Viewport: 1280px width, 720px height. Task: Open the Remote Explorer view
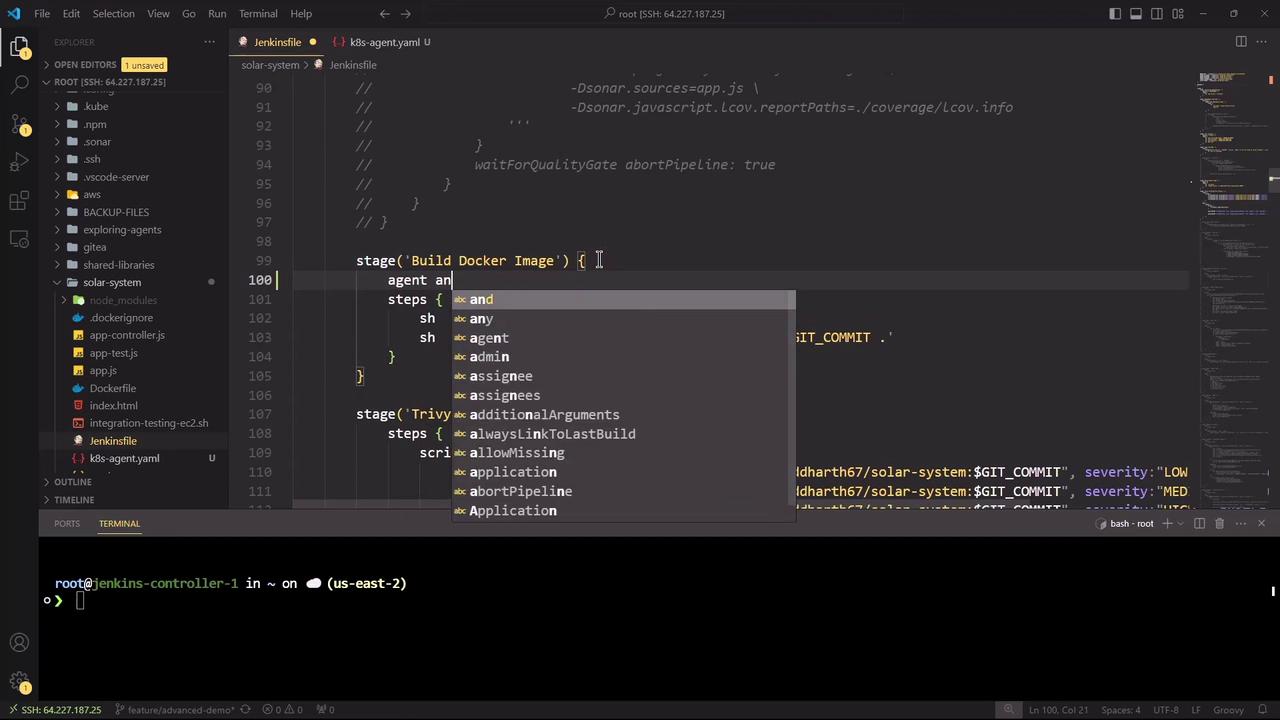coord(19,240)
